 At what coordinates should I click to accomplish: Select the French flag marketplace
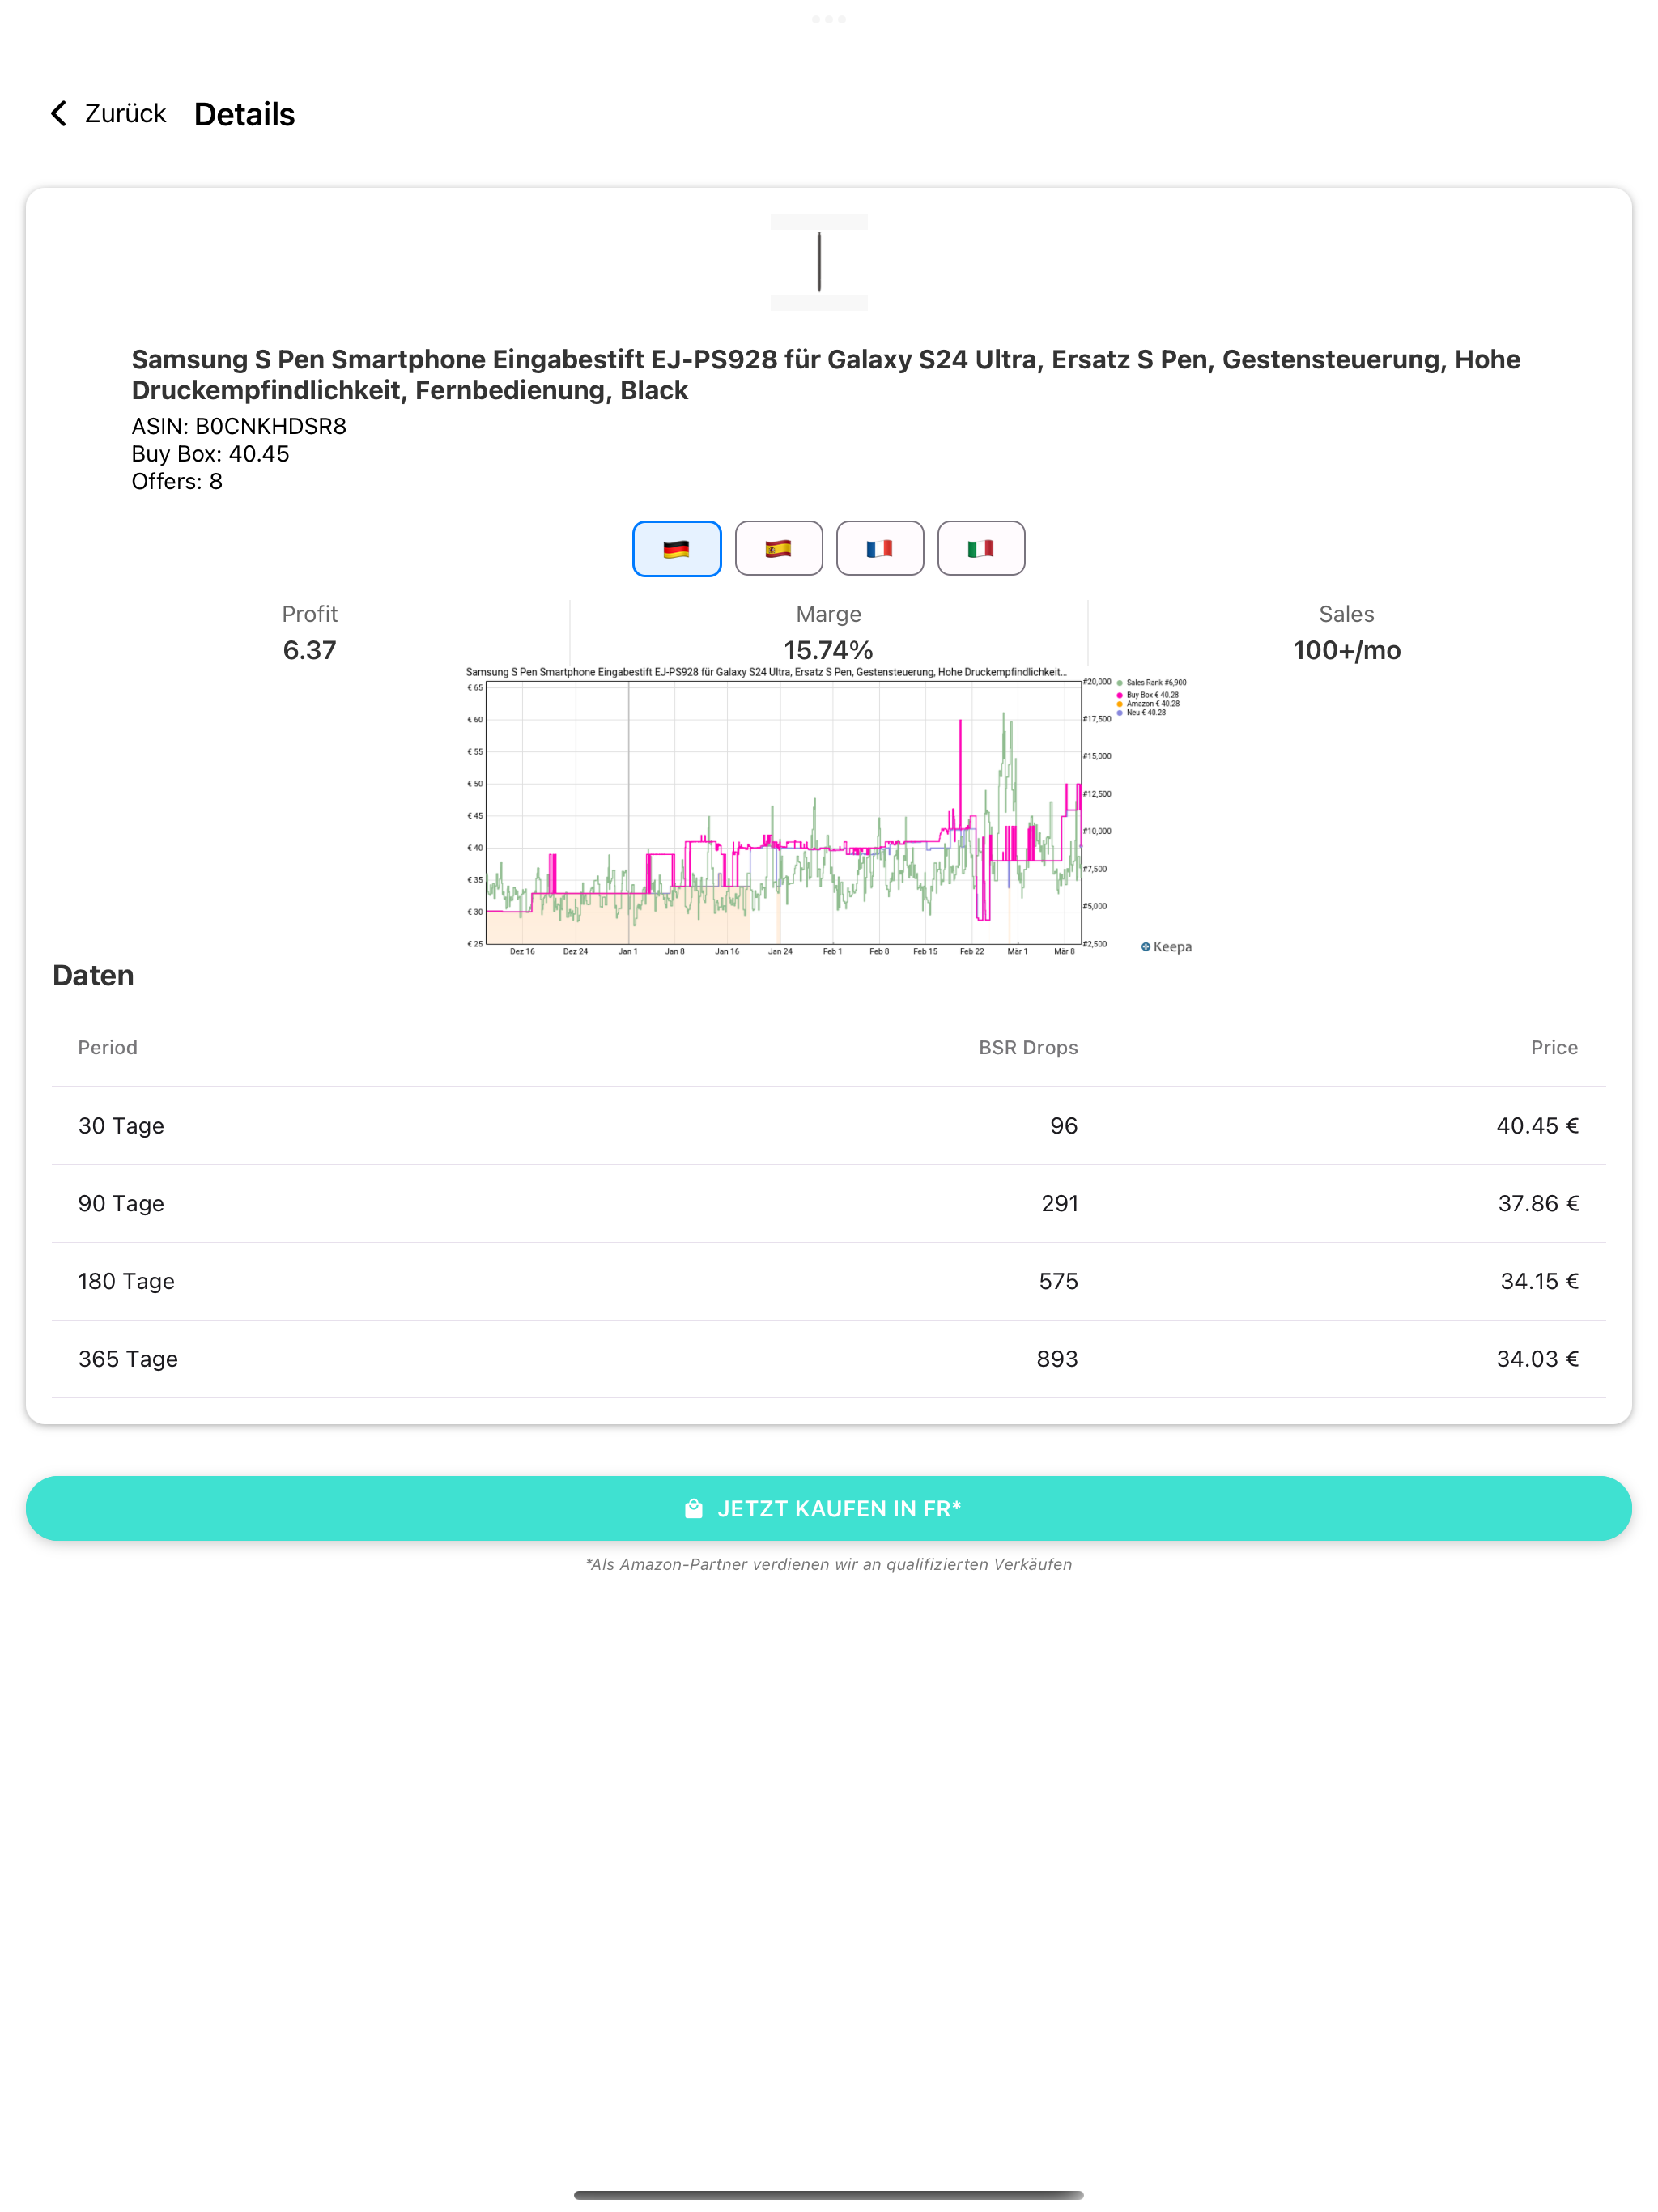[880, 548]
